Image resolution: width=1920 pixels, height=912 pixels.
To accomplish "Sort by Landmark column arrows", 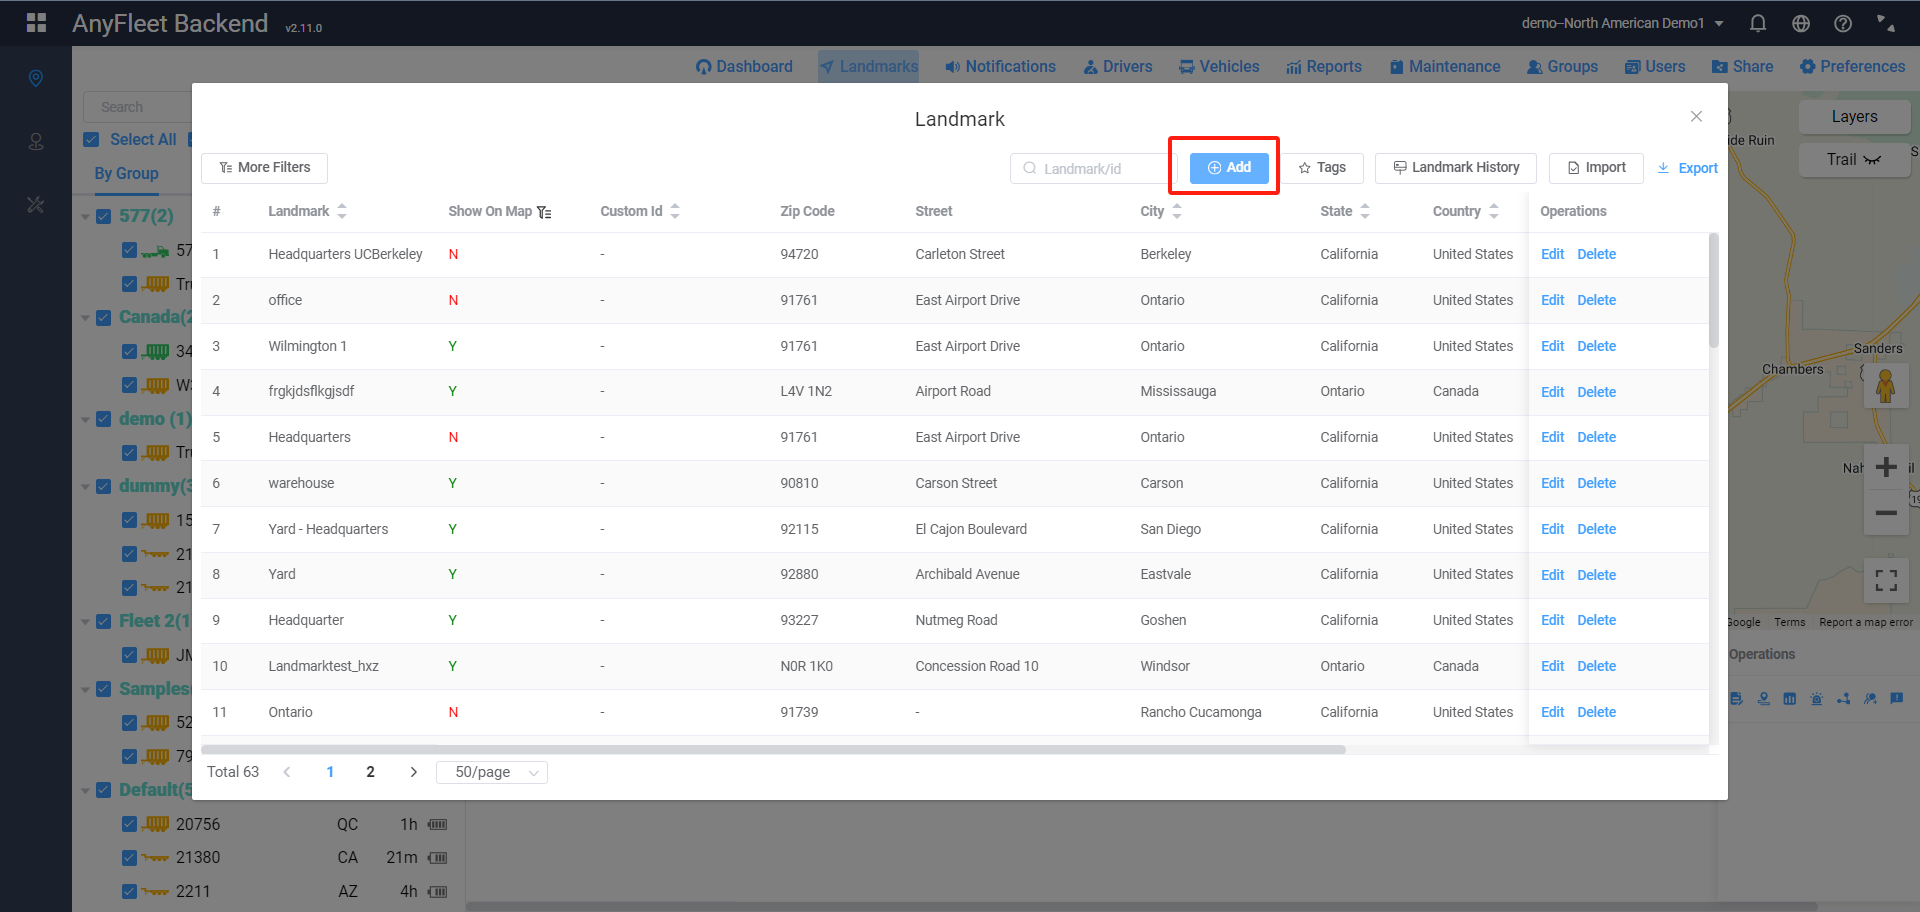I will point(342,211).
